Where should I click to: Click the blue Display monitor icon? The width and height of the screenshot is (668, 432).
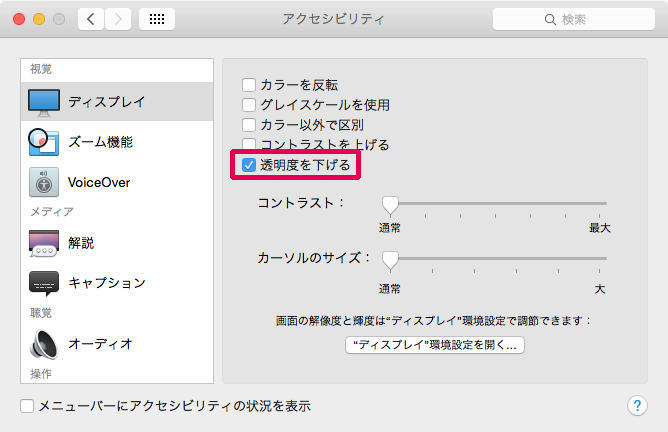click(44, 102)
